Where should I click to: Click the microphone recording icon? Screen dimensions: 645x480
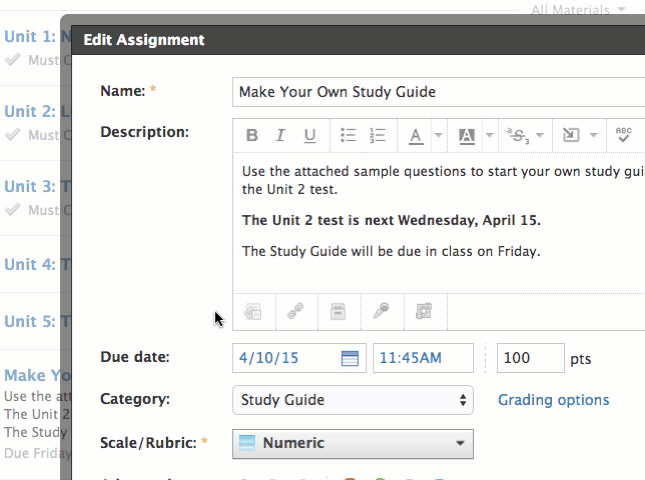coord(381,312)
